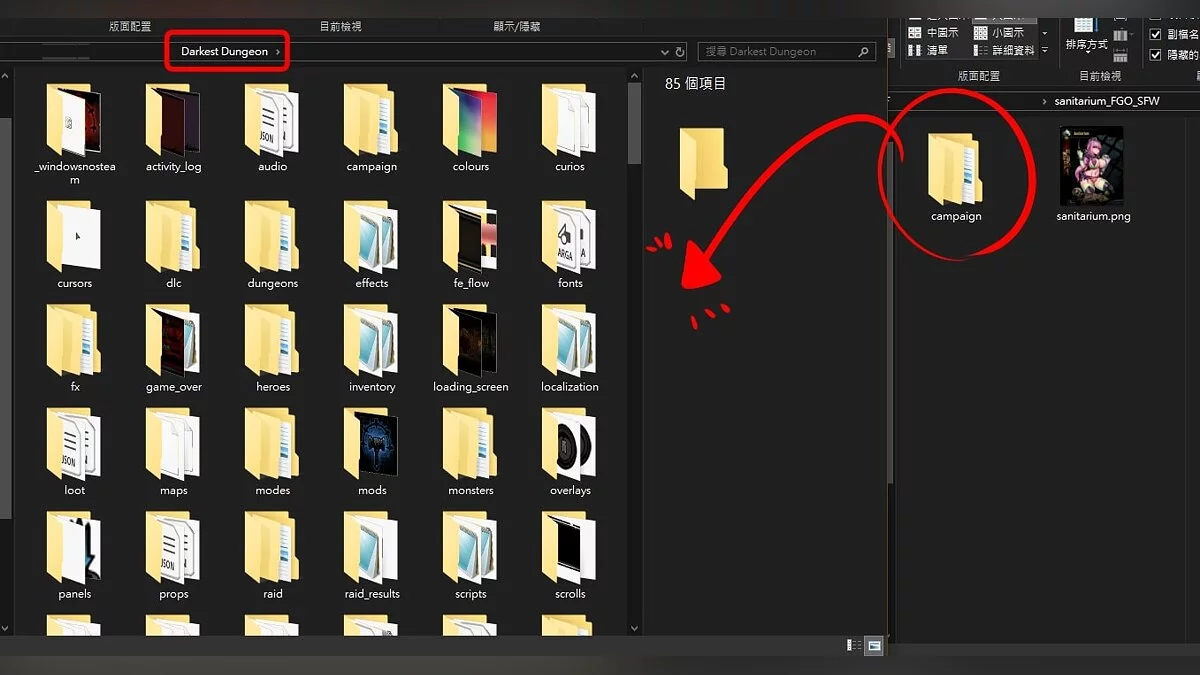The height and width of the screenshot is (675, 1200).
Task: Open the localization folder
Action: pos(570,348)
